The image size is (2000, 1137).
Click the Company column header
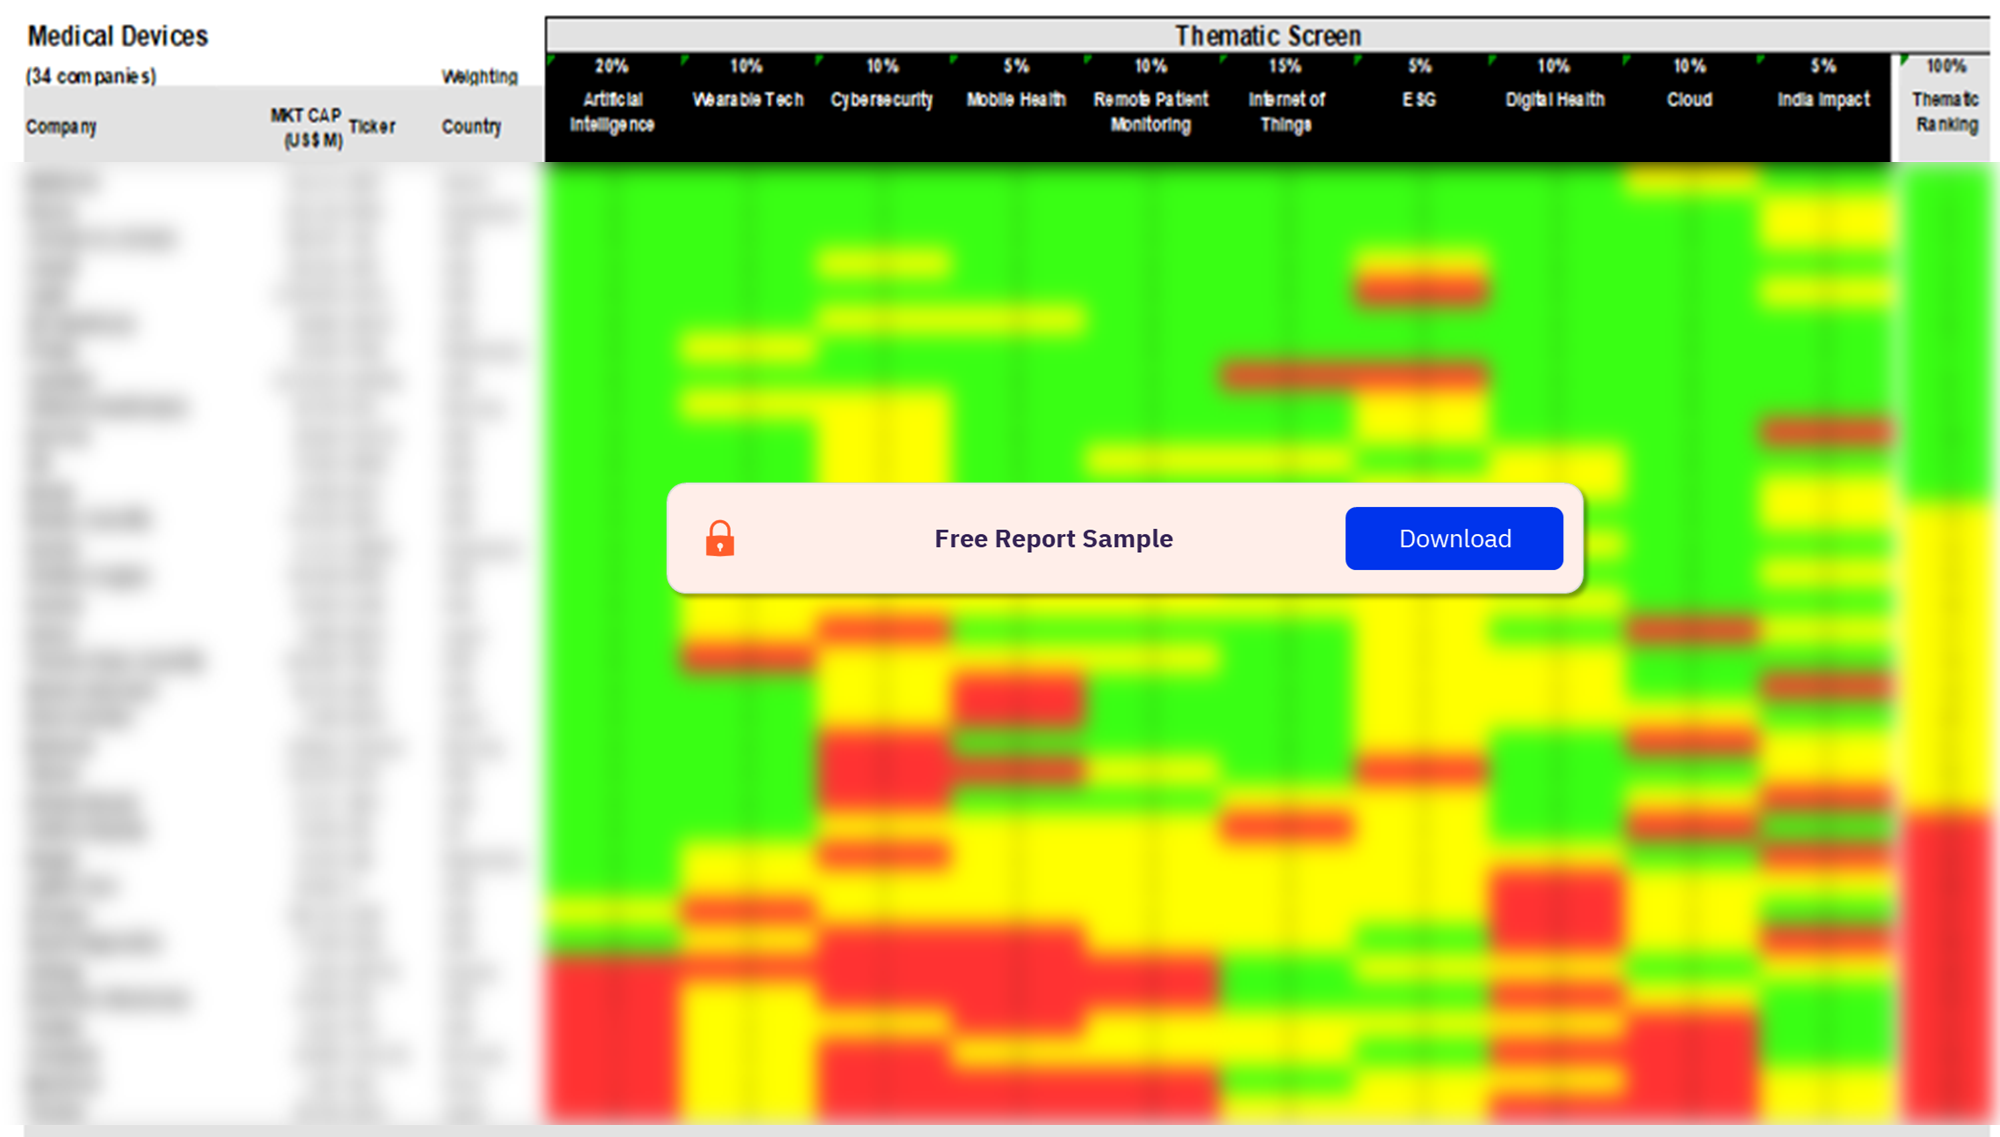coord(61,127)
